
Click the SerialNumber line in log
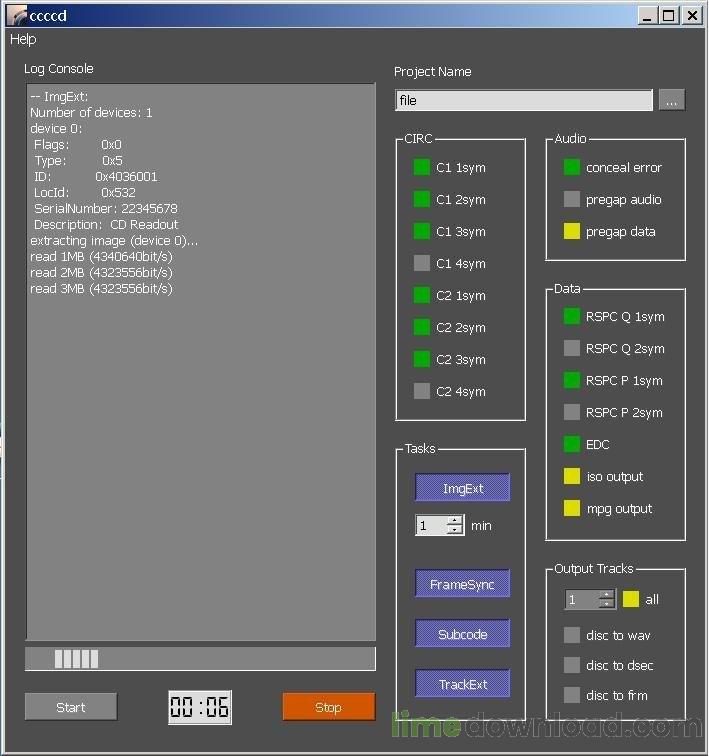[106, 208]
